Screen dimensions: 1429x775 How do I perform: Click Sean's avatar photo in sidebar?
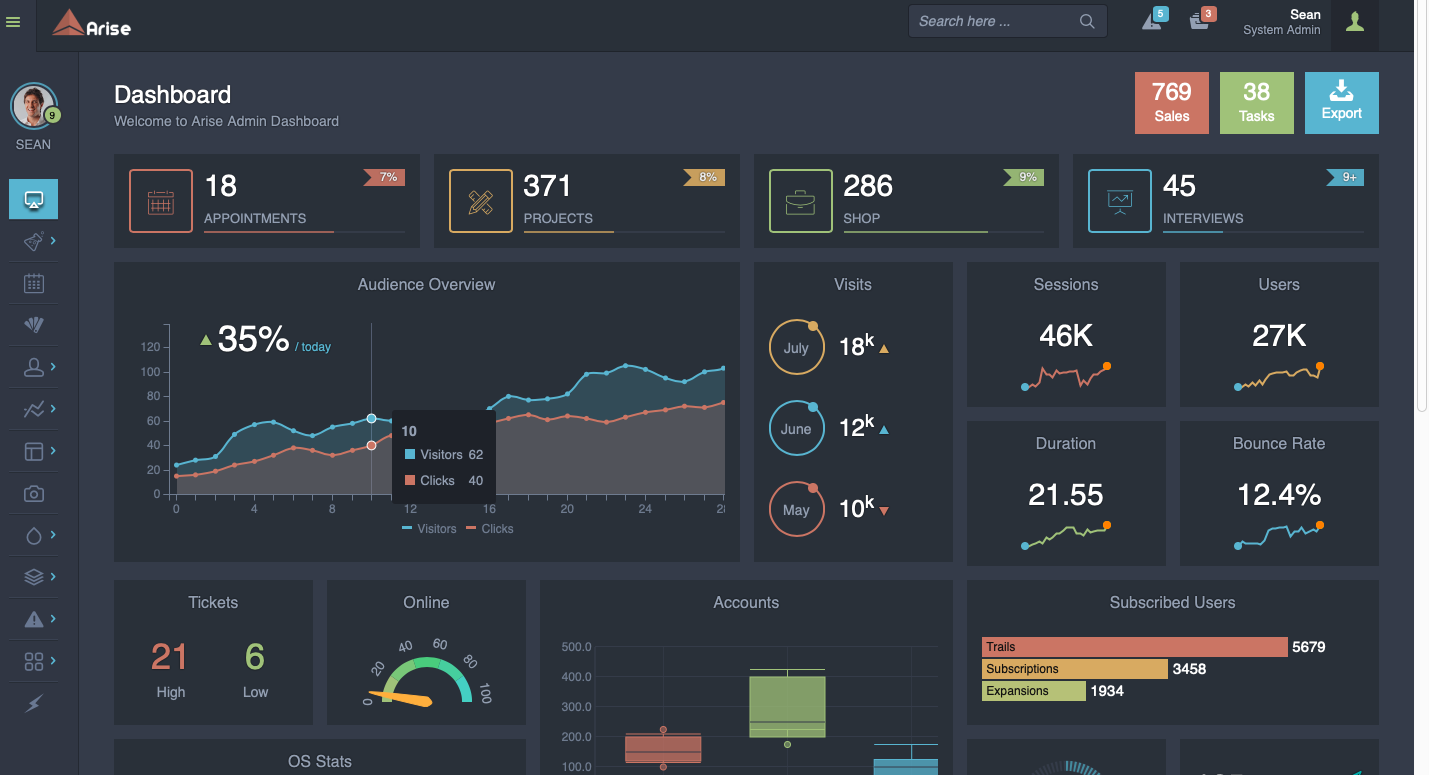click(33, 105)
